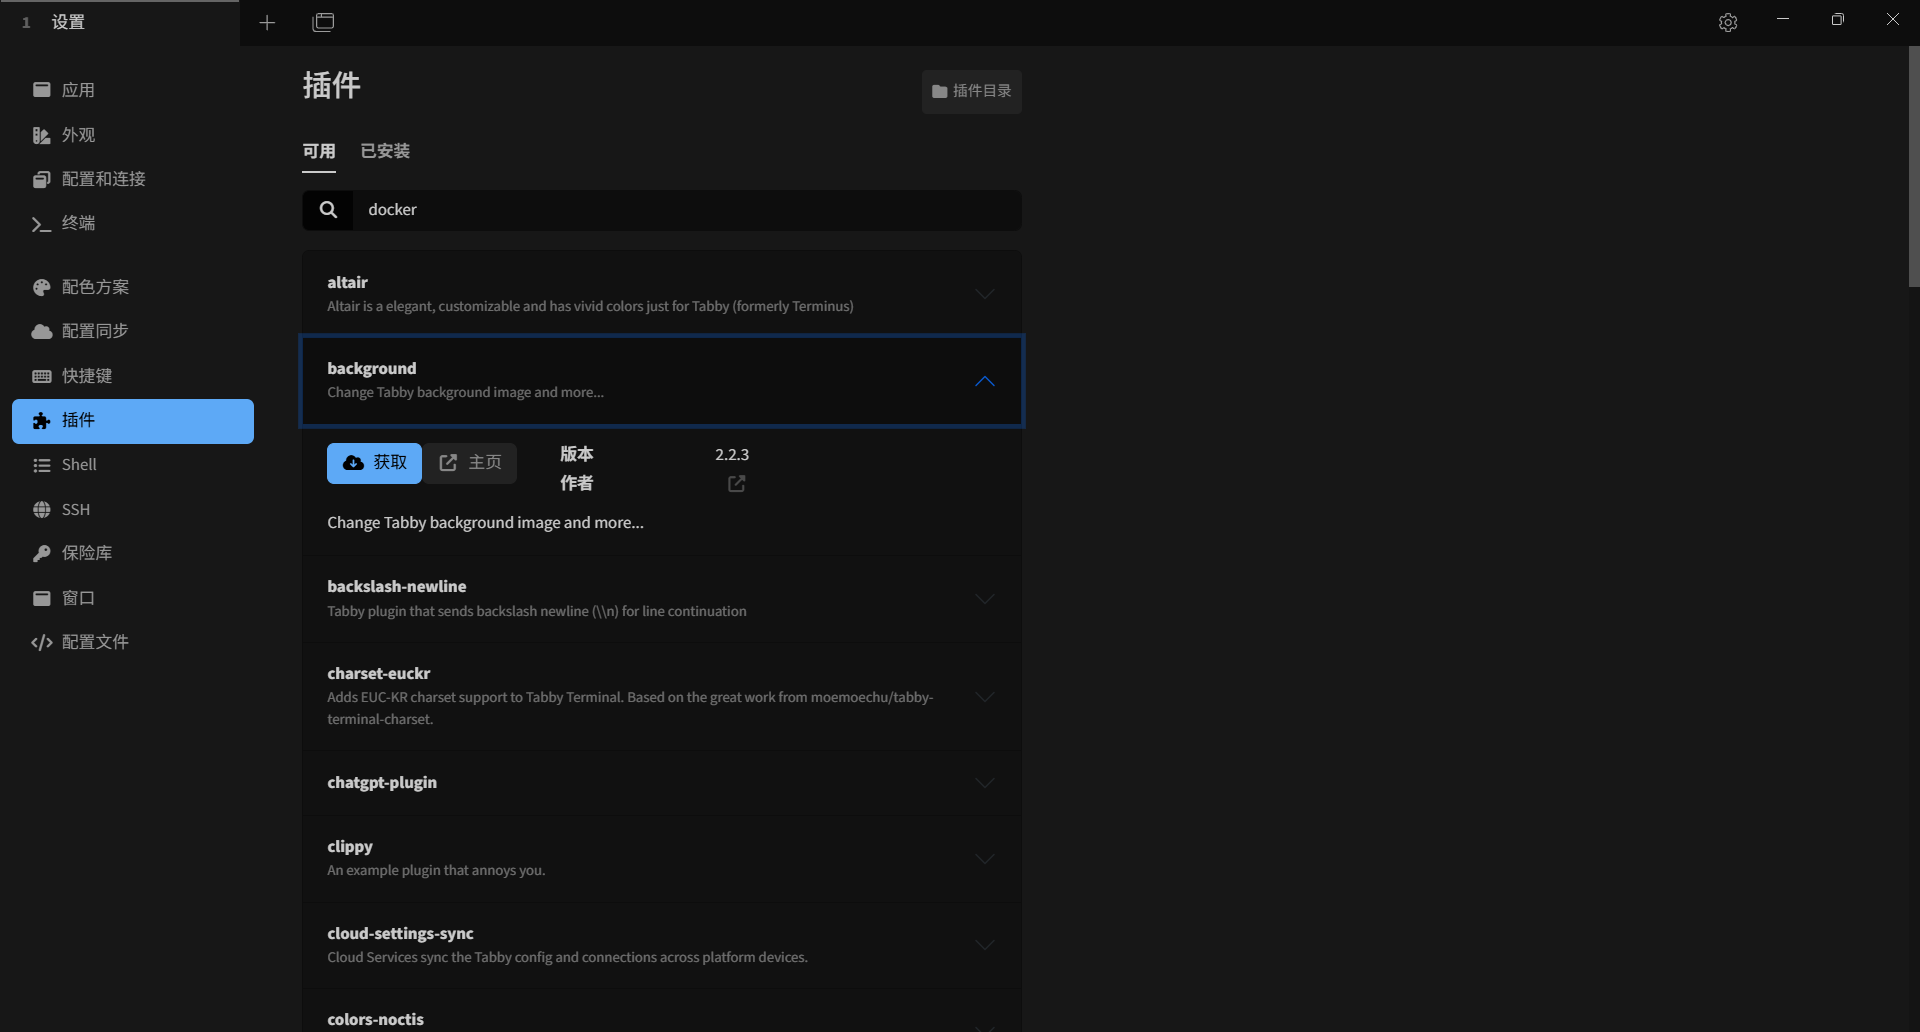This screenshot has width=1920, height=1032.
Task: Expand the clippy plugin entry
Action: [985, 859]
